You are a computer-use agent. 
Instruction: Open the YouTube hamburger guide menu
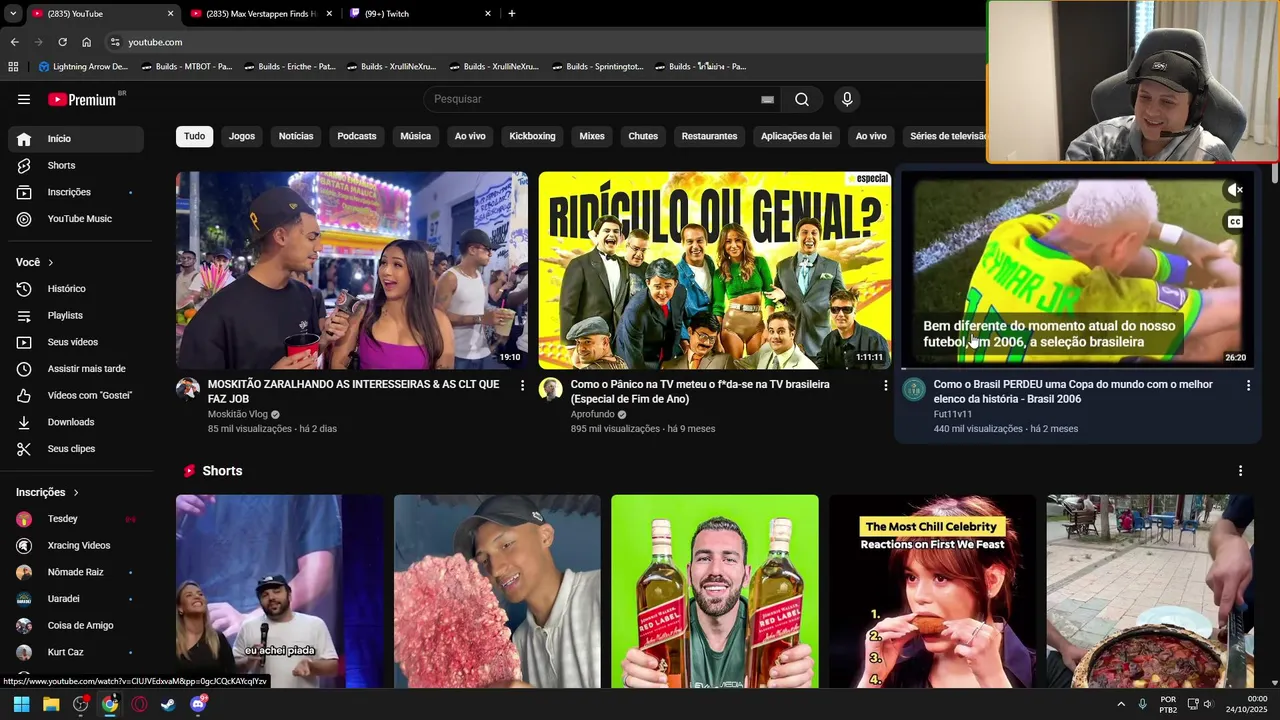coord(24,99)
